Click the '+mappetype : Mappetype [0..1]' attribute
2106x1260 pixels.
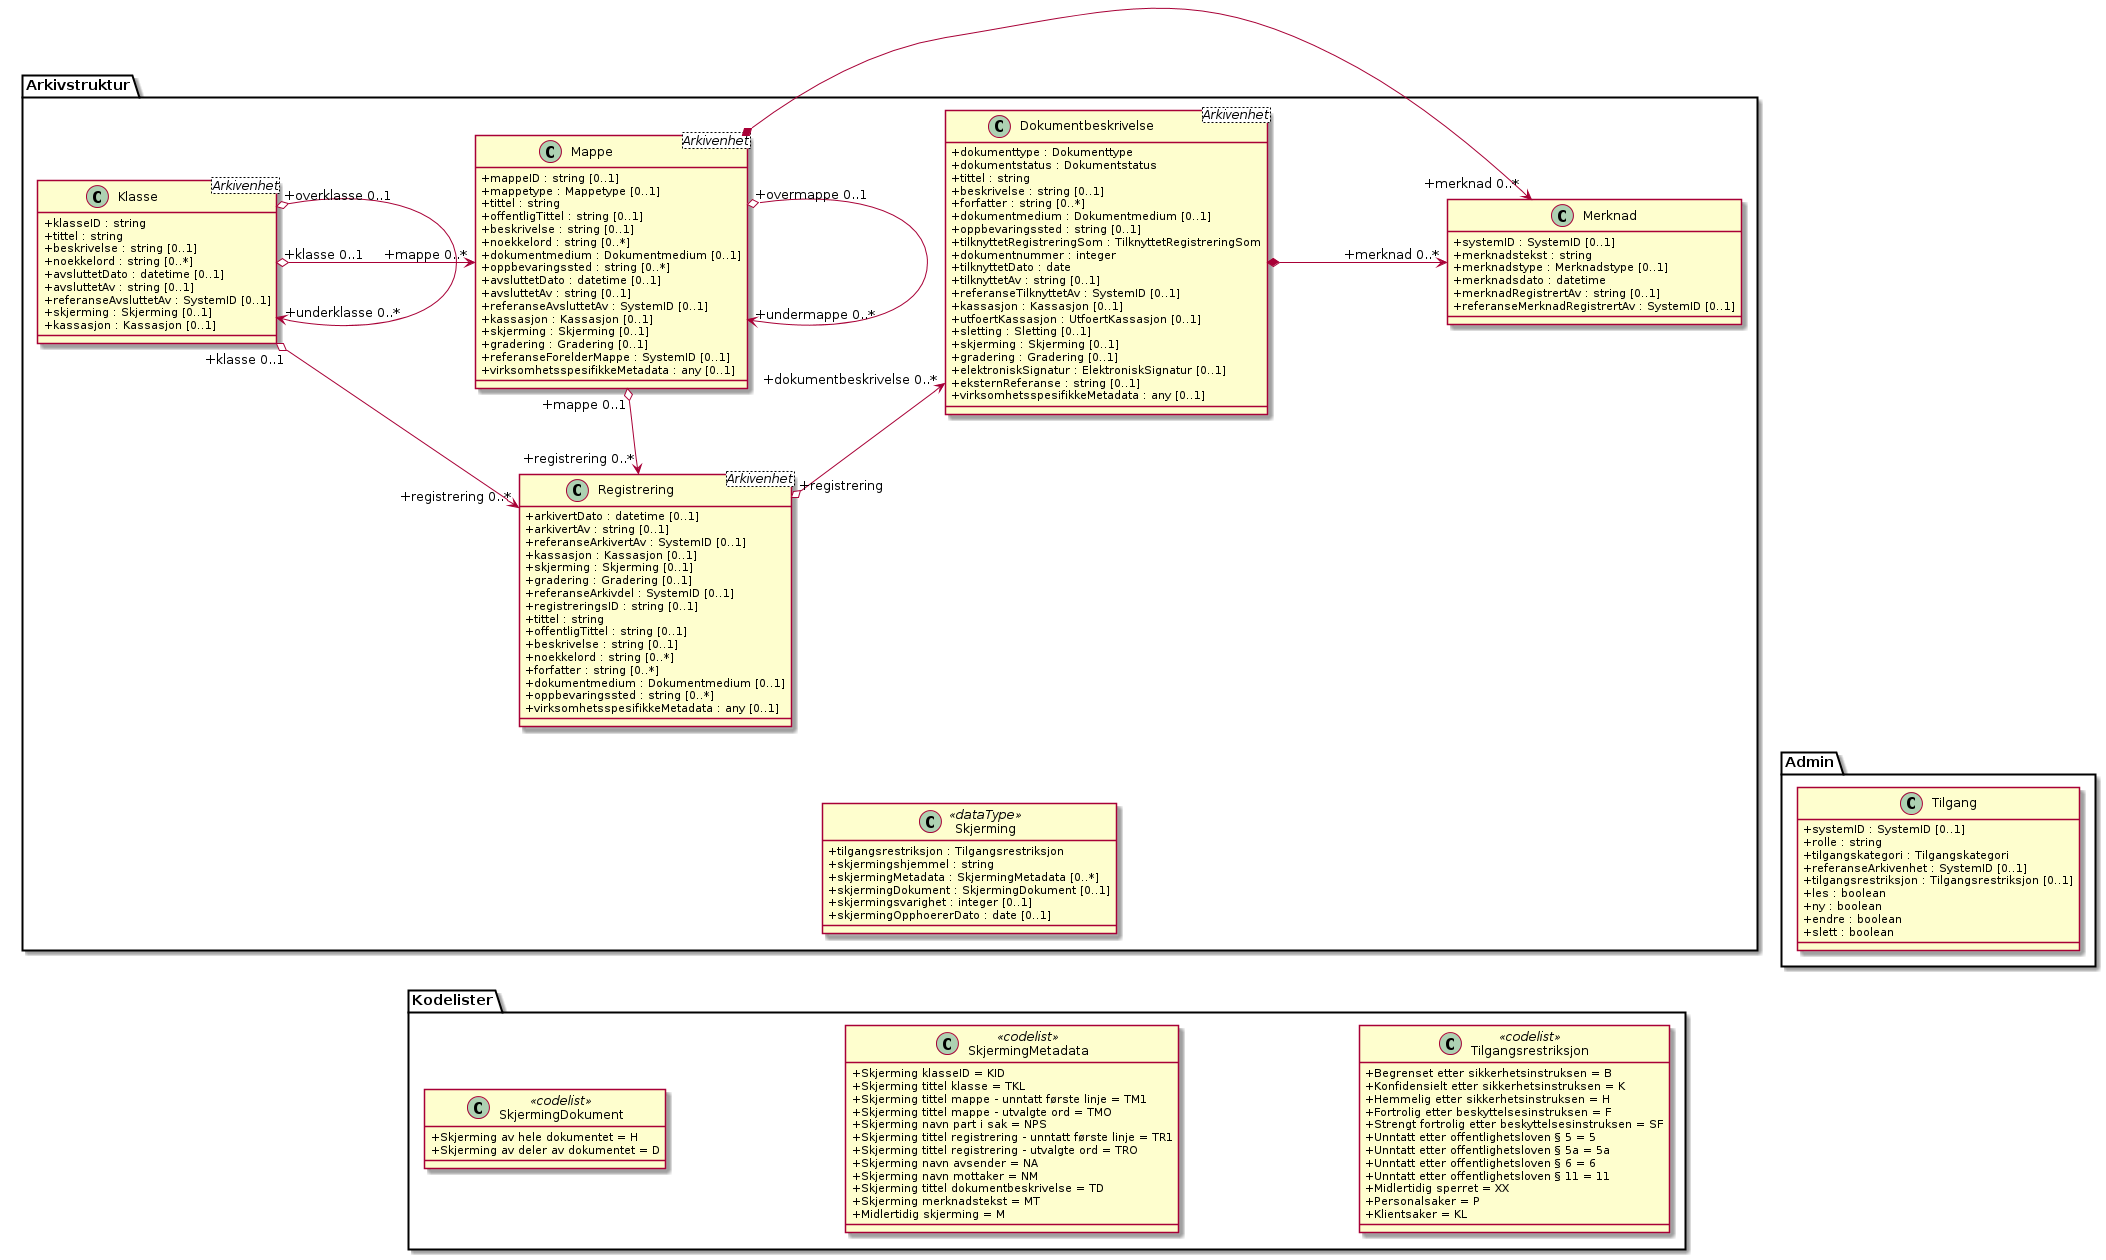(x=570, y=192)
